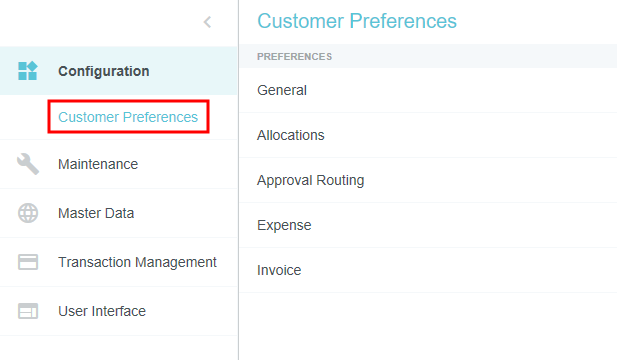The width and height of the screenshot is (617, 360).
Task: Open the Allocations preferences
Action: (x=428, y=135)
